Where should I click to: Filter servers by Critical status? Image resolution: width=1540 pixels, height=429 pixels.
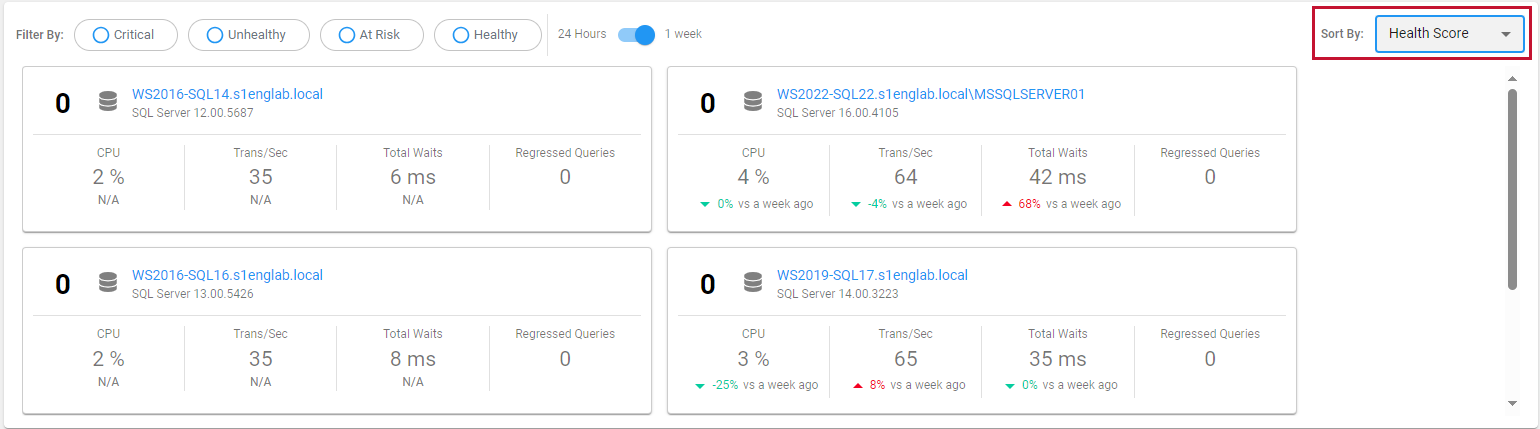125,35
